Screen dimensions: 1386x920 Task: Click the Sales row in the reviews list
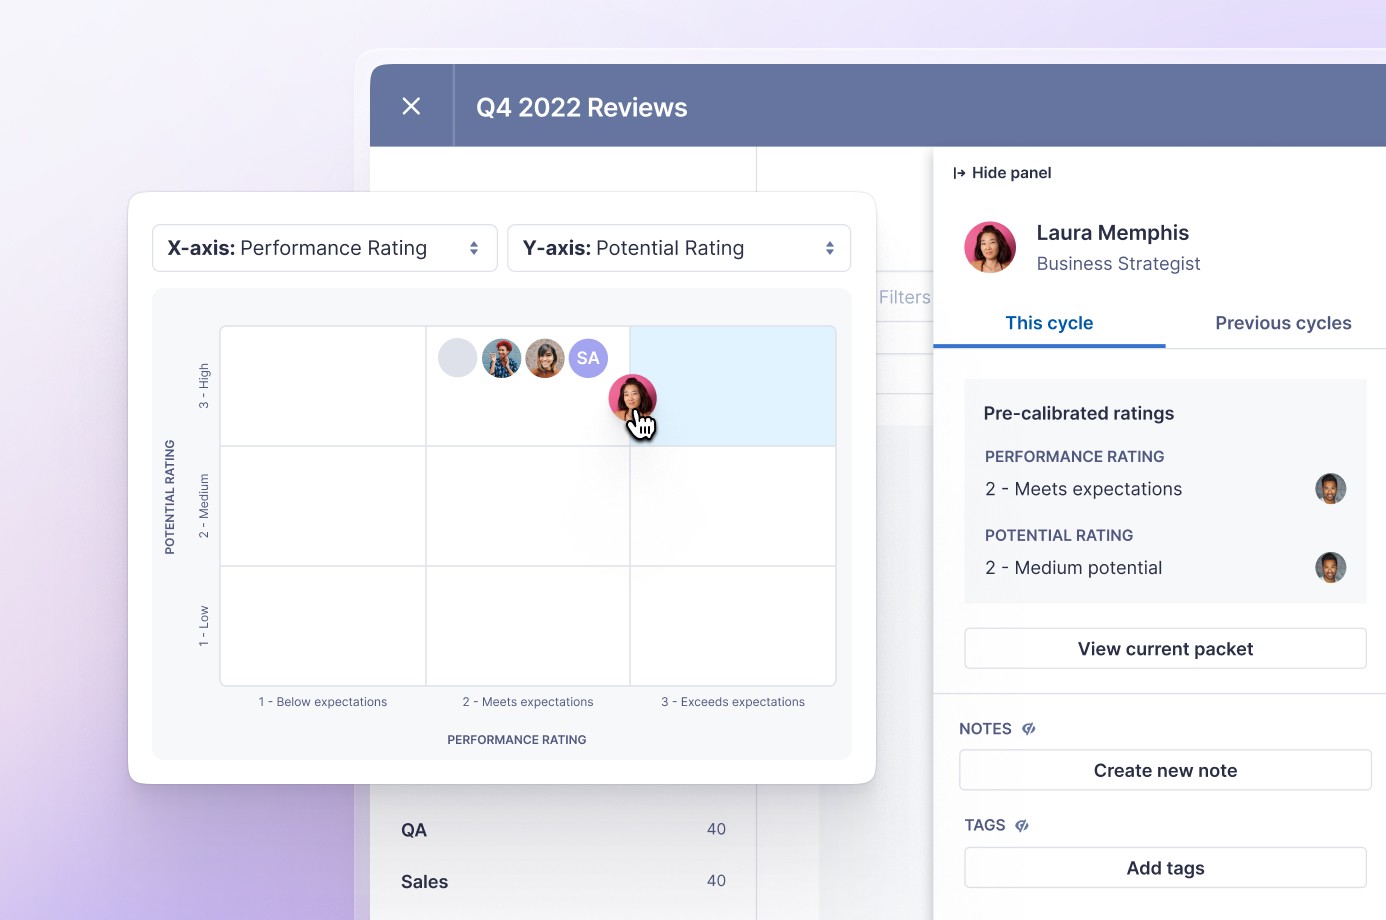[563, 881]
